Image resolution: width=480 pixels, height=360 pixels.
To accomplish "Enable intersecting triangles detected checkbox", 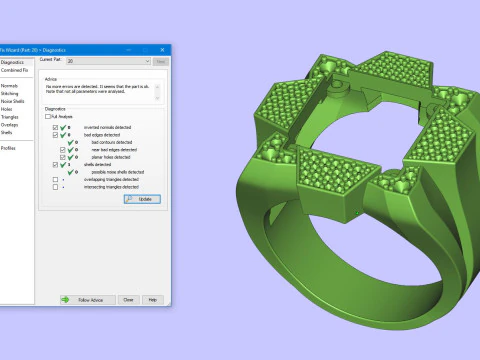I will [55, 187].
